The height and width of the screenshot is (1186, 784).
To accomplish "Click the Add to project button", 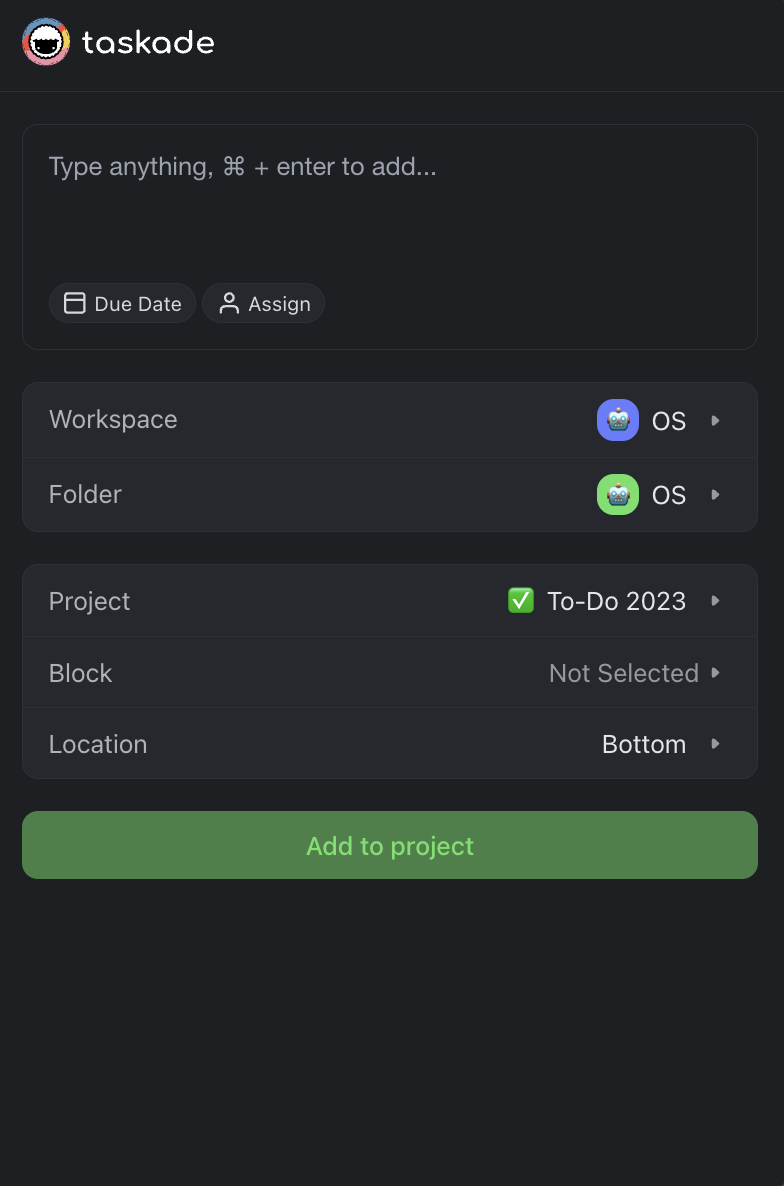I will click(390, 845).
